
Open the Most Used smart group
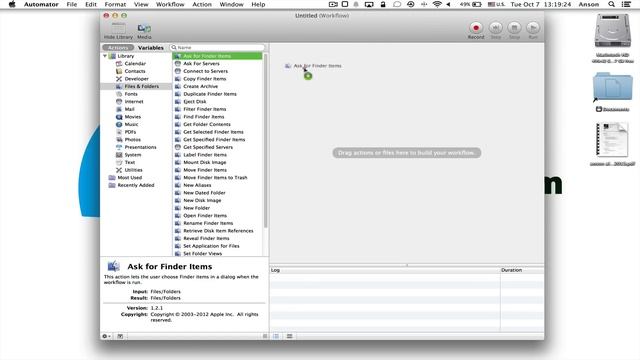(x=129, y=178)
